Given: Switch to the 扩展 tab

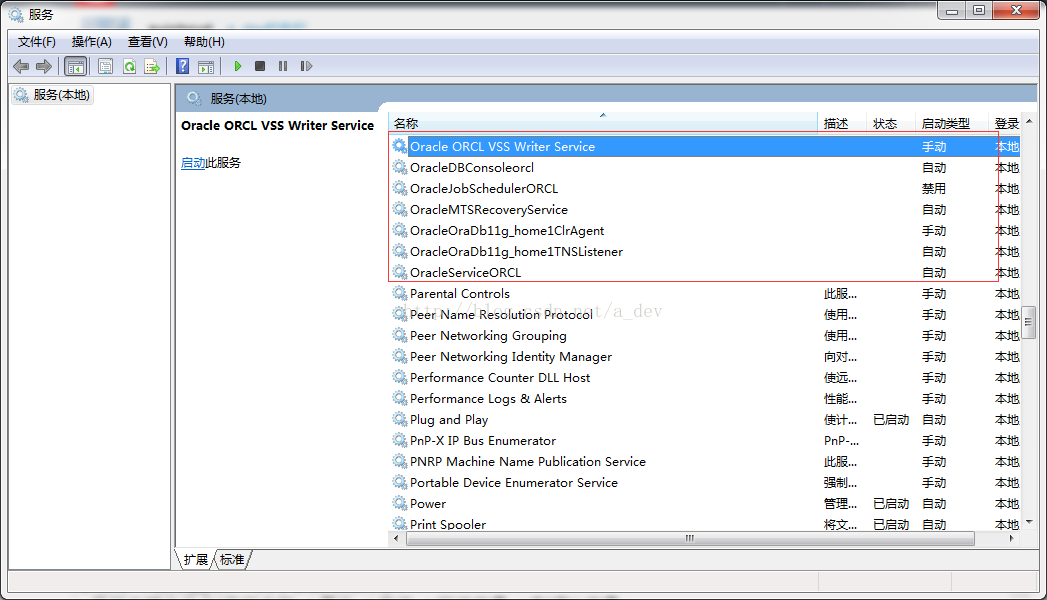Looking at the screenshot, I should [196, 559].
